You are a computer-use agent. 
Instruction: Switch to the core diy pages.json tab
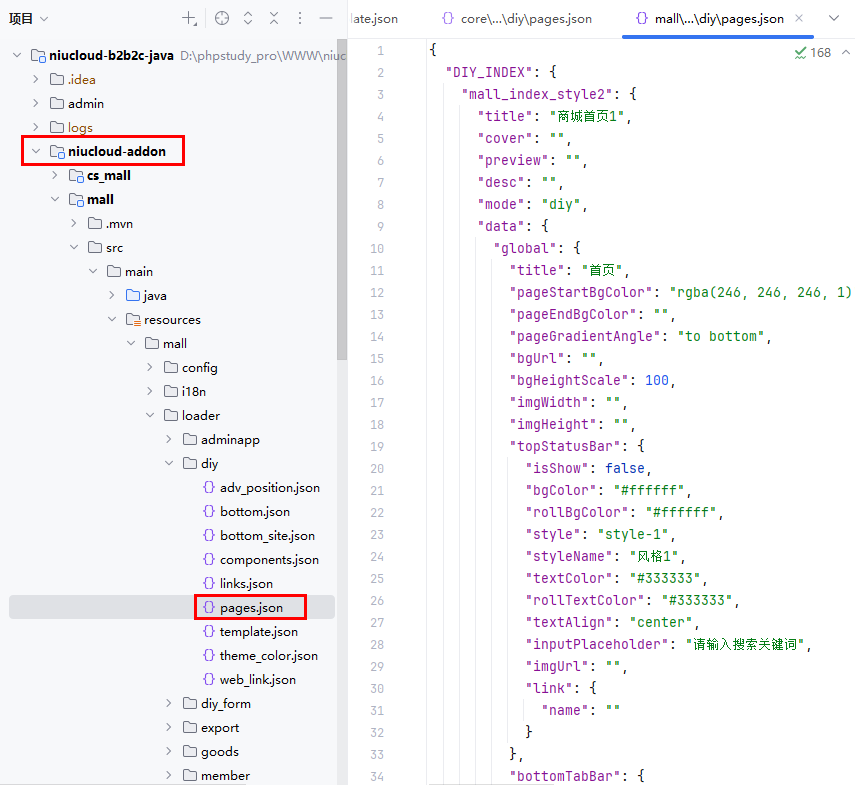click(x=517, y=19)
